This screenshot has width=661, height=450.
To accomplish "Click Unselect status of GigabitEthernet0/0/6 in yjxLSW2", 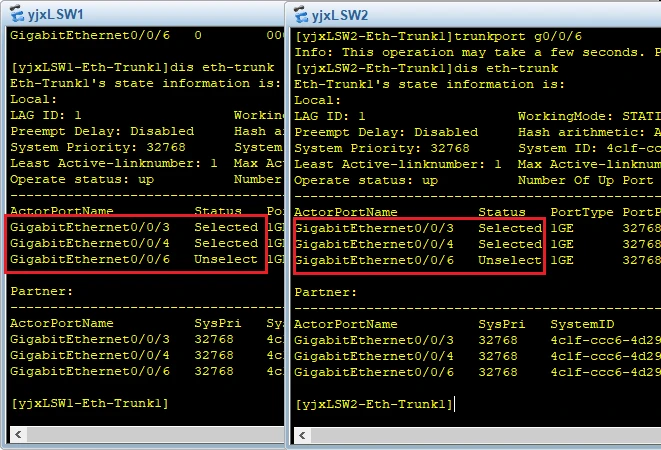I will (x=509, y=260).
